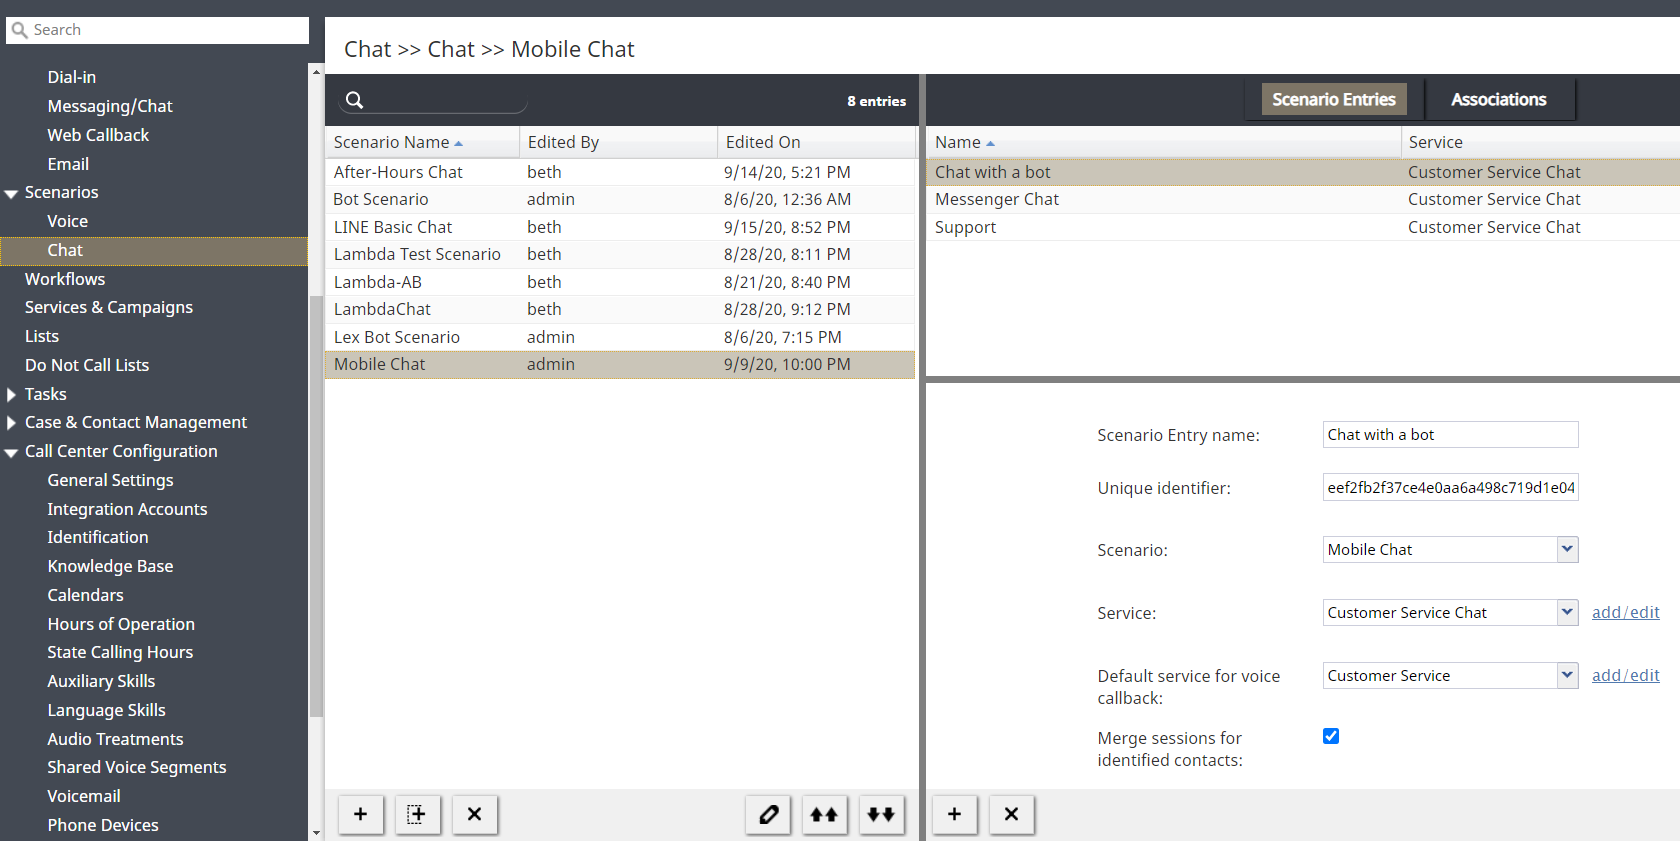Select the Support entry
Image resolution: width=1680 pixels, height=841 pixels.
pyautogui.click(x=1303, y=227)
